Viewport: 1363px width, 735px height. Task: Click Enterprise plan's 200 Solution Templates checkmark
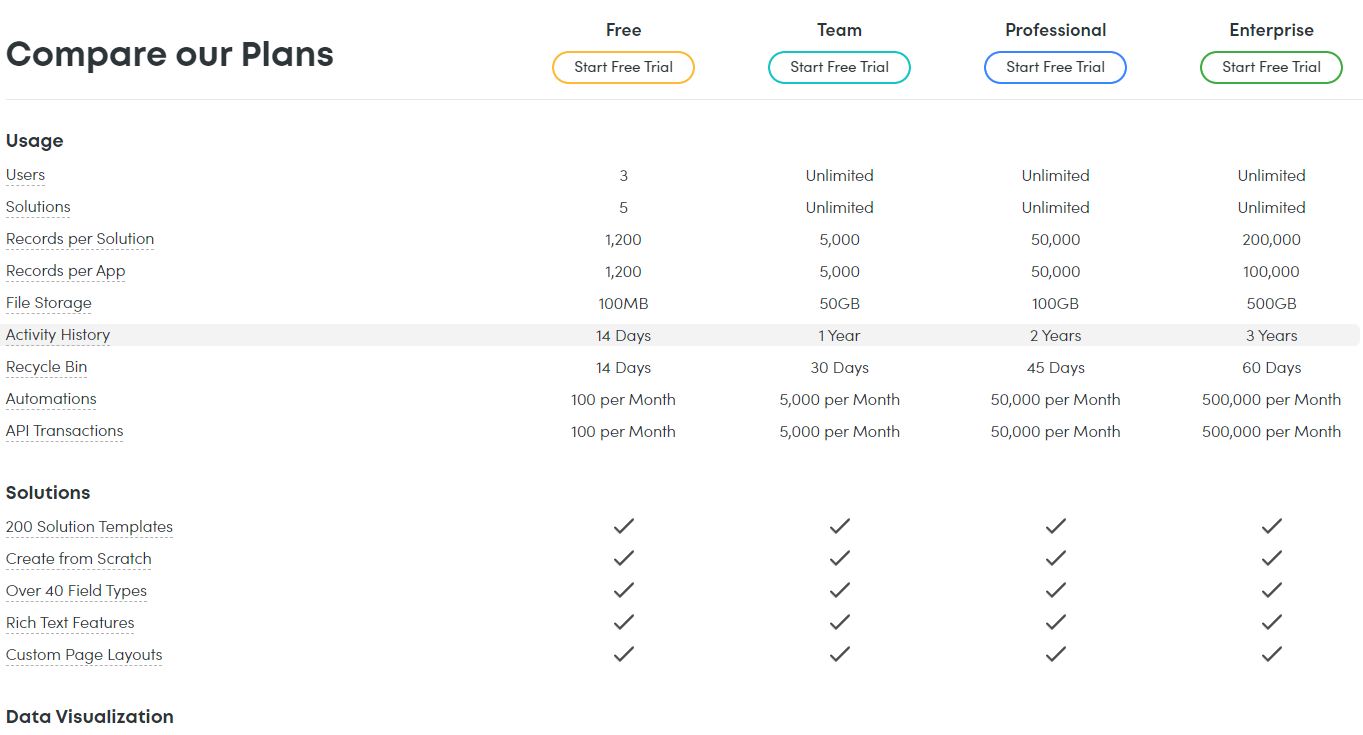pyautogui.click(x=1271, y=526)
